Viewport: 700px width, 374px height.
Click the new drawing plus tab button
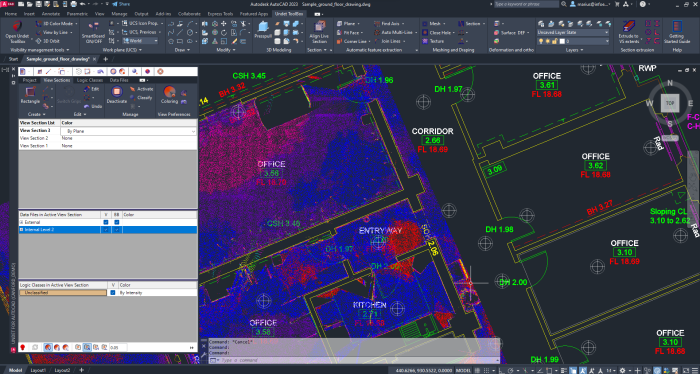106,59
